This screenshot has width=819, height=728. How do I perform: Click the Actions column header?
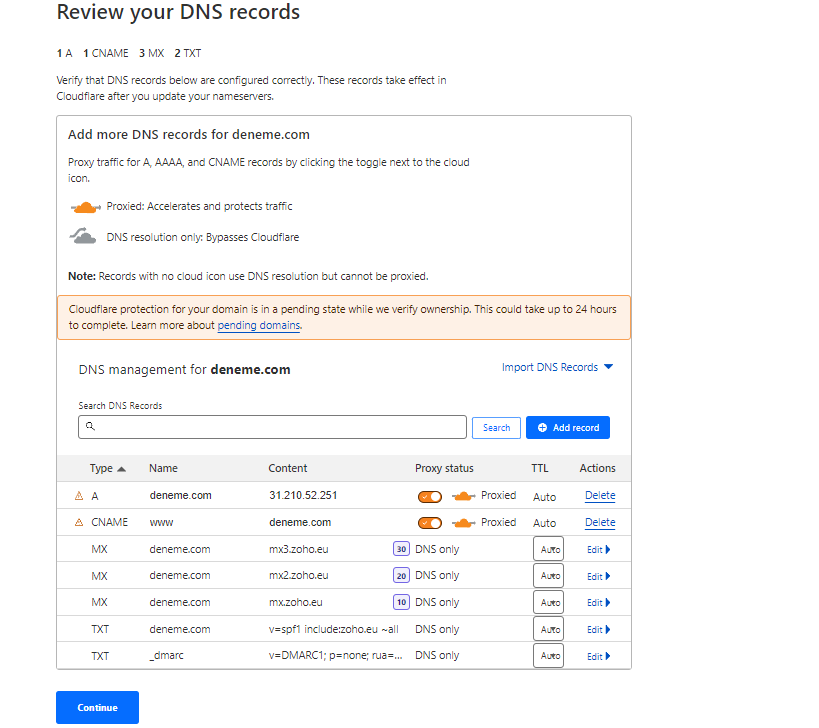[x=598, y=468]
